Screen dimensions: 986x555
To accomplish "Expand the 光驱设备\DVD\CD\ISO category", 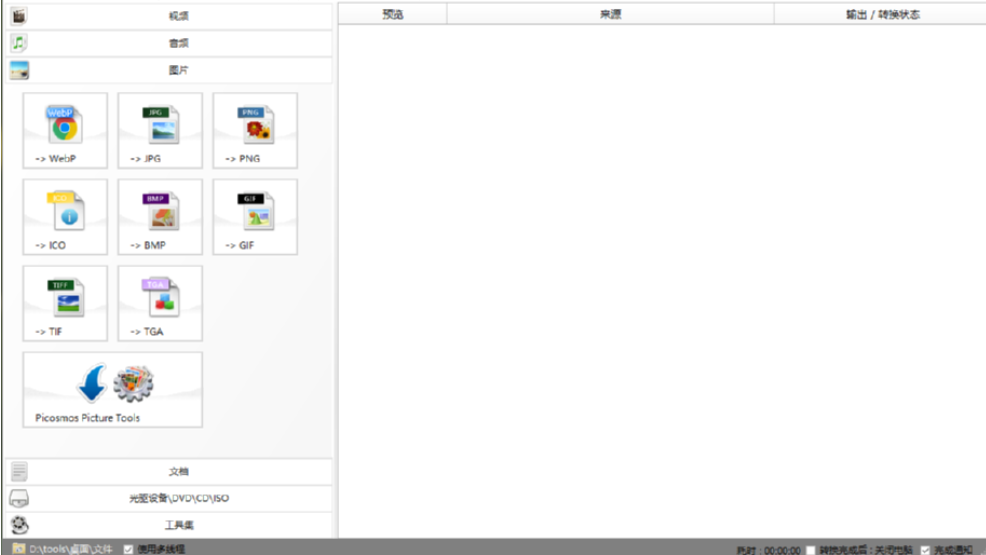I will pos(169,498).
